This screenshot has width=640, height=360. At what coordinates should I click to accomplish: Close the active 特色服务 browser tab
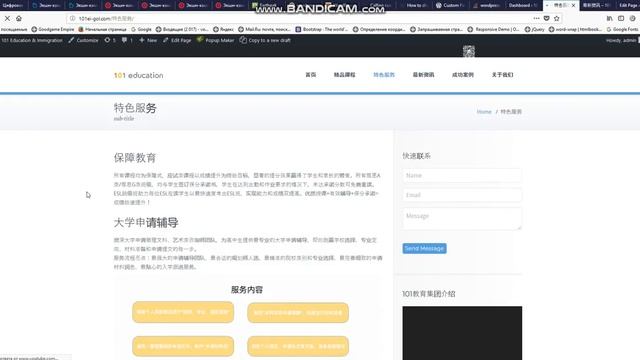573,5
